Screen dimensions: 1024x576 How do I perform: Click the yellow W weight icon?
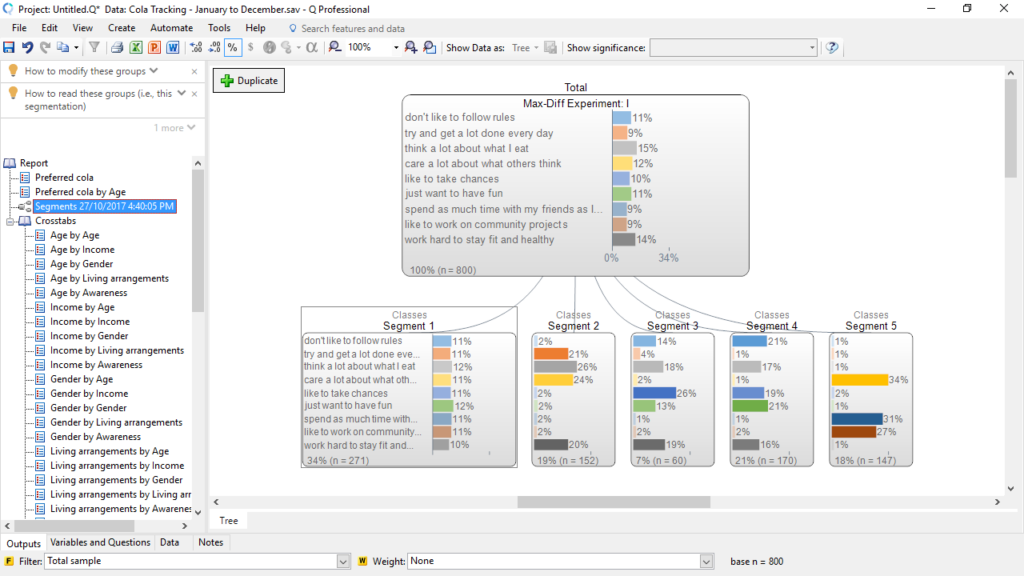pyautogui.click(x=362, y=561)
